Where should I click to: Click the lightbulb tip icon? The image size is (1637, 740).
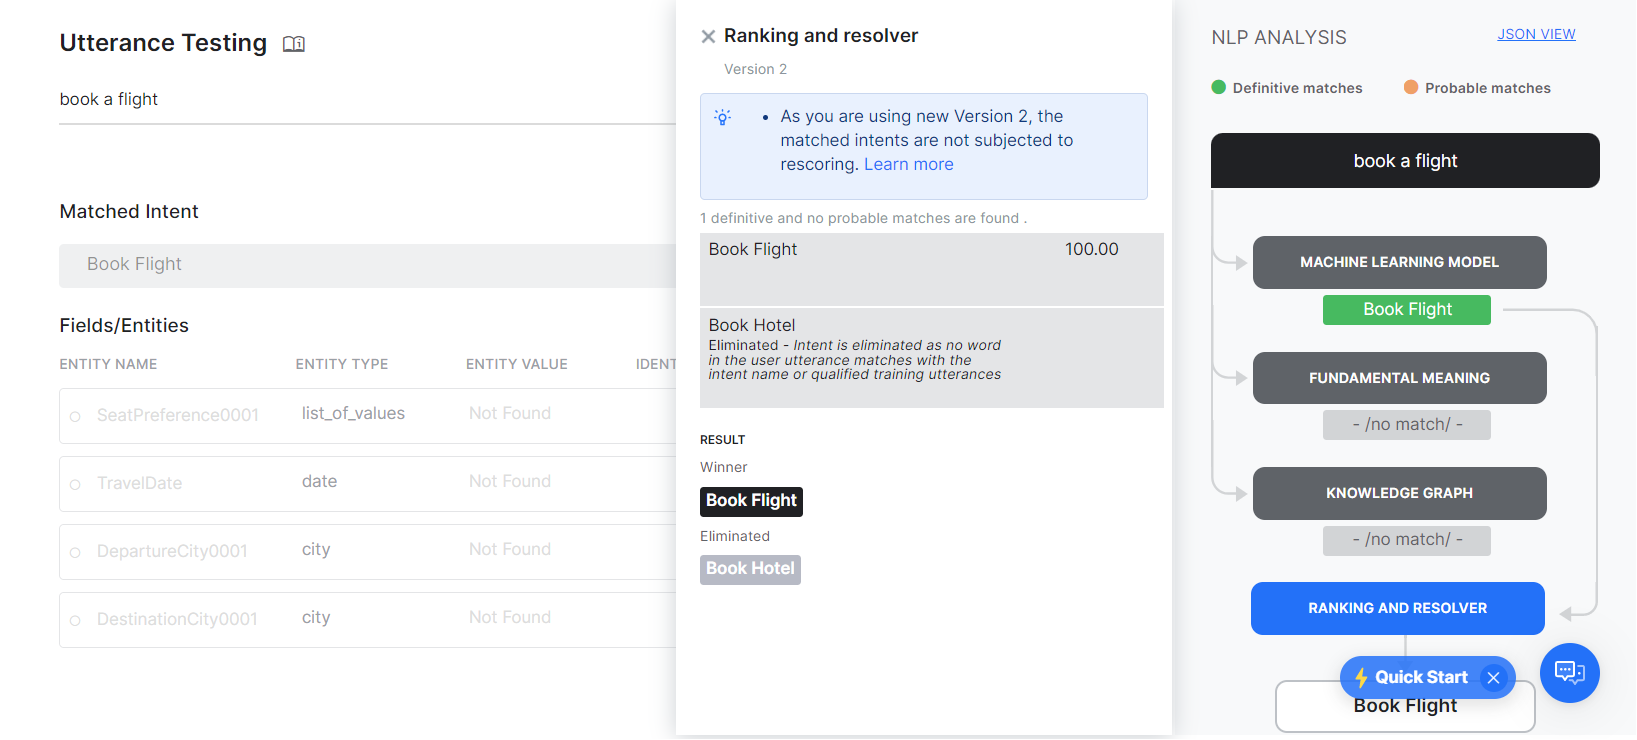[723, 118]
